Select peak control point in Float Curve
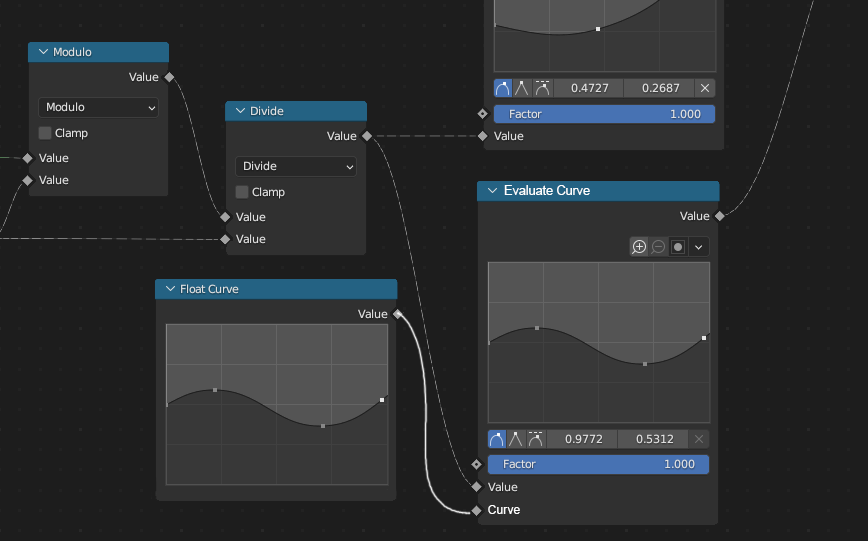 click(x=215, y=390)
